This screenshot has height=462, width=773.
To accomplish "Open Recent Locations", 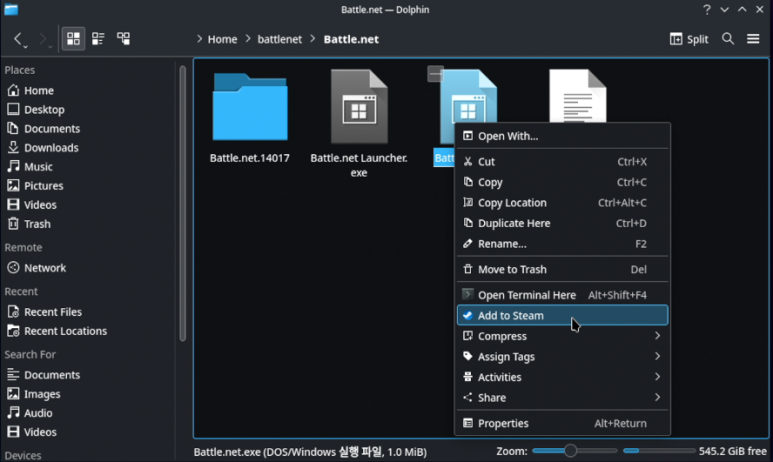I will click(x=89, y=331).
